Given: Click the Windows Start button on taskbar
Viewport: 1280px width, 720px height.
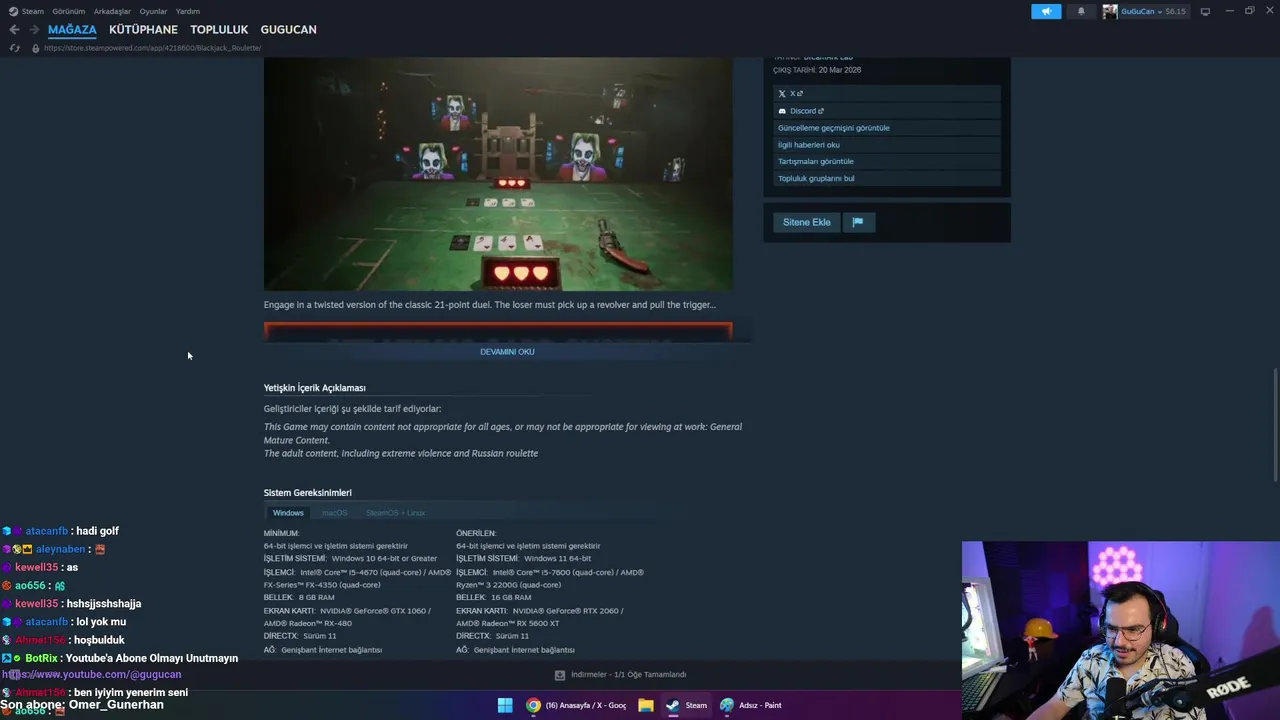Looking at the screenshot, I should [x=505, y=705].
